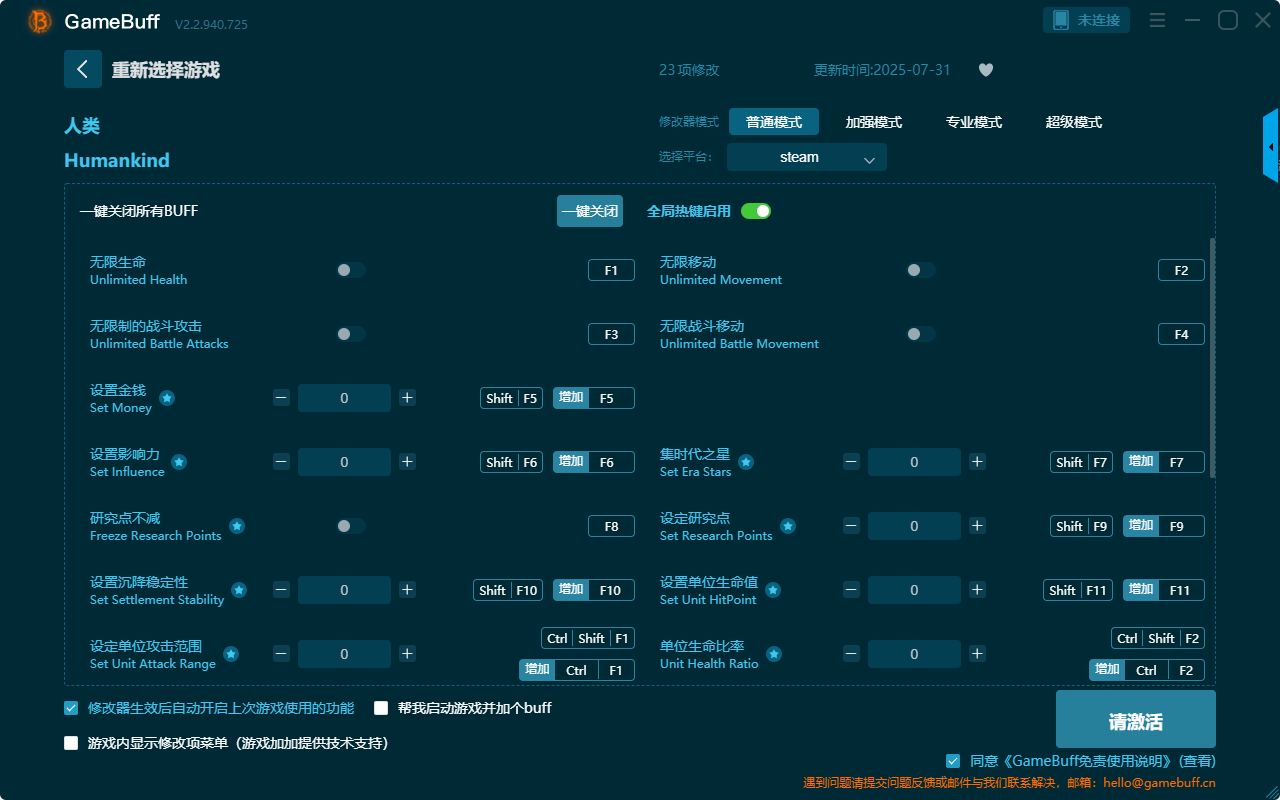Select the 超级模式 tab
The image size is (1280, 800).
pos(1073,122)
